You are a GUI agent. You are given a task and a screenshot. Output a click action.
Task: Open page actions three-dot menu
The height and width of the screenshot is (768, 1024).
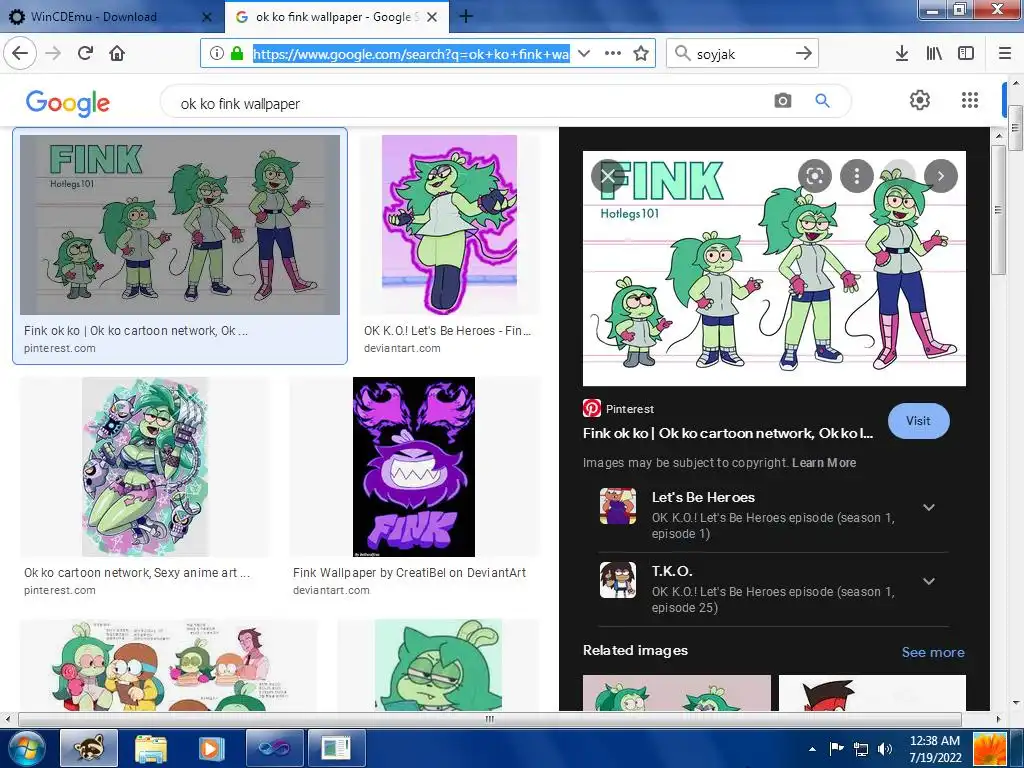613,53
